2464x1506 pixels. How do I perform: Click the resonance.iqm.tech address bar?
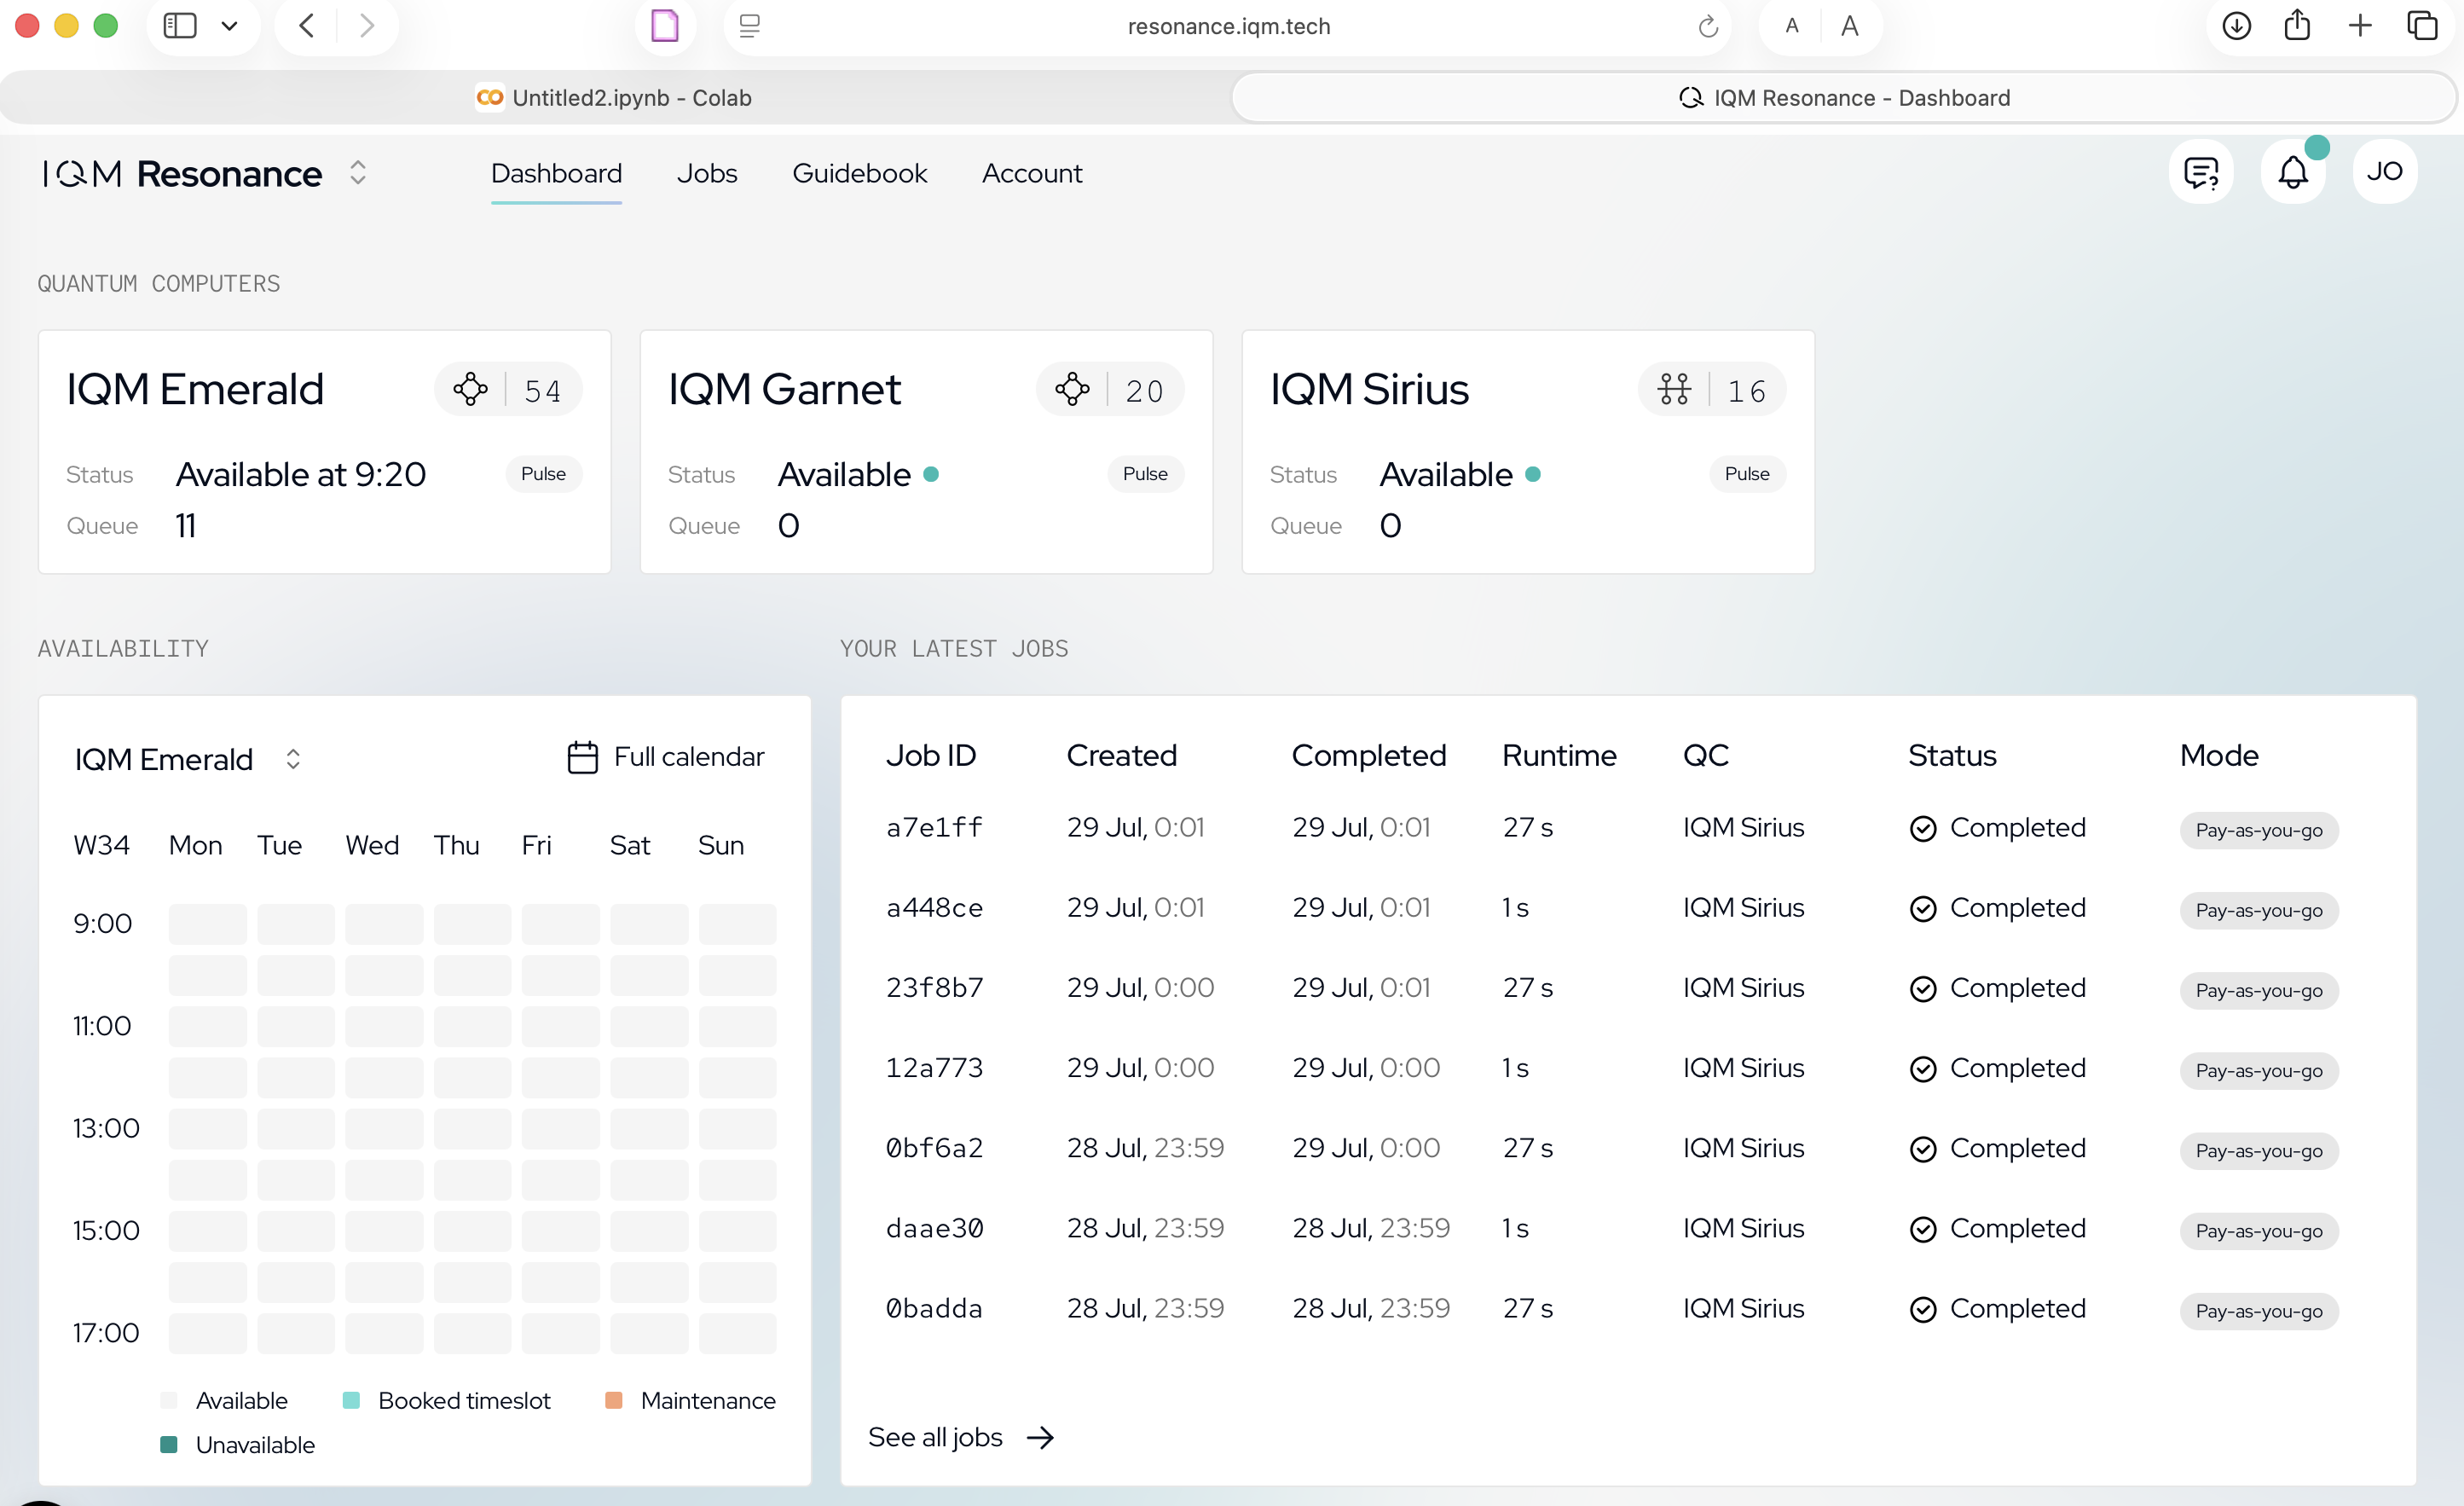tap(1229, 26)
